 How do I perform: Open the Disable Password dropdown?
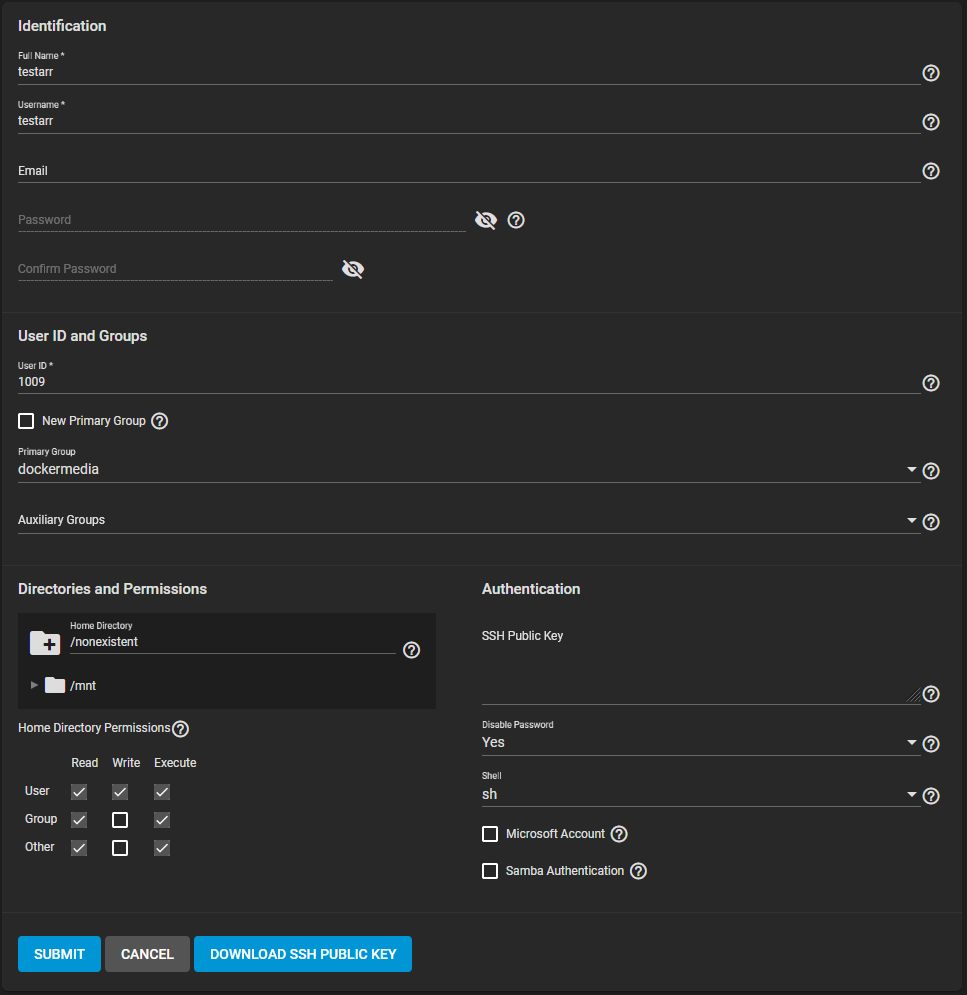point(699,743)
